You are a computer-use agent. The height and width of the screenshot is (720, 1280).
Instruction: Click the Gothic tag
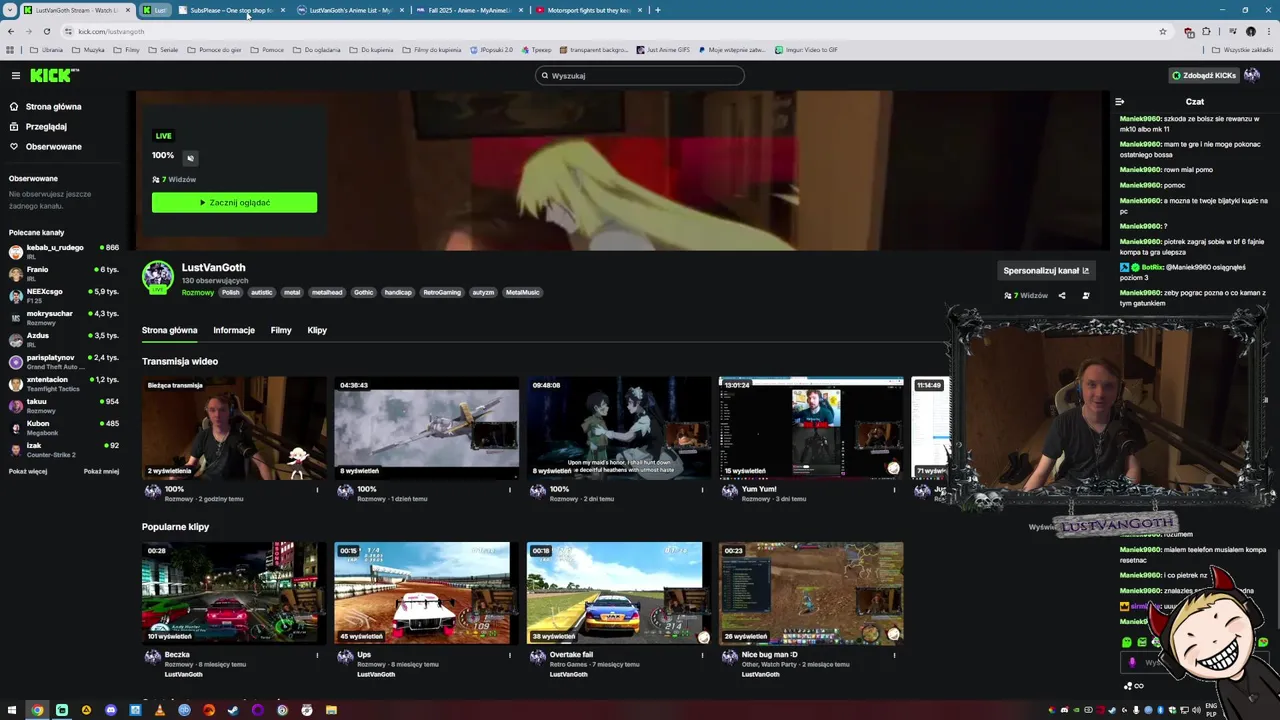click(363, 293)
